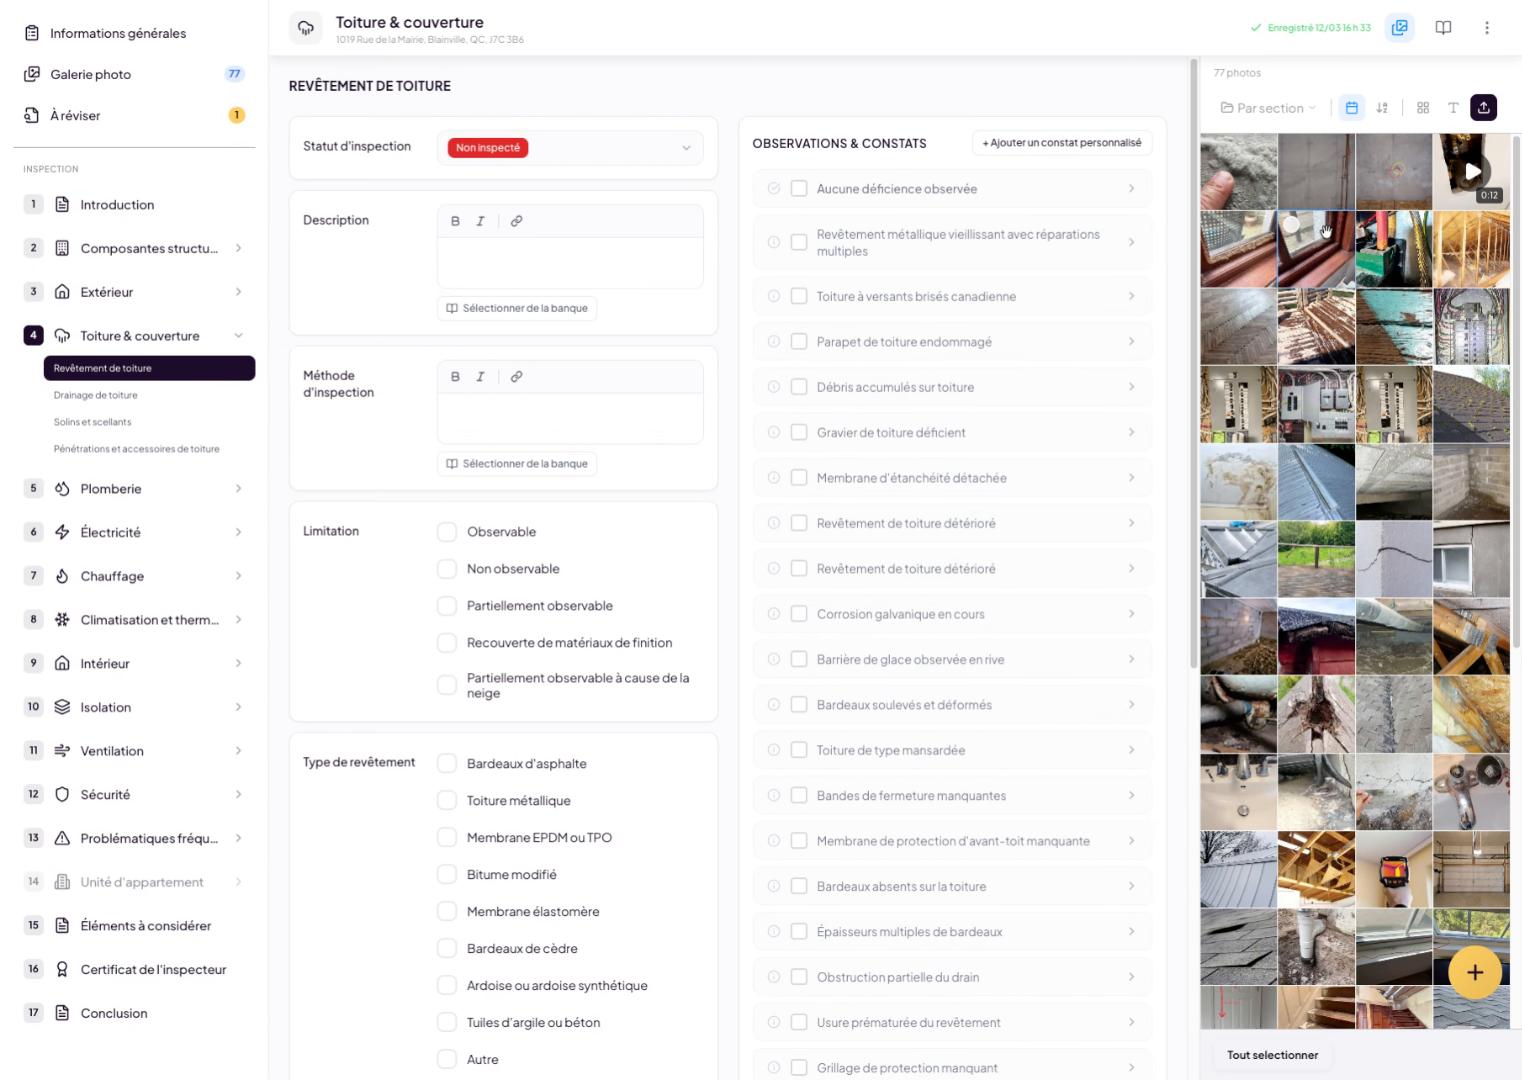
Task: Open the Par section photo filter dropdown
Action: click(1268, 108)
